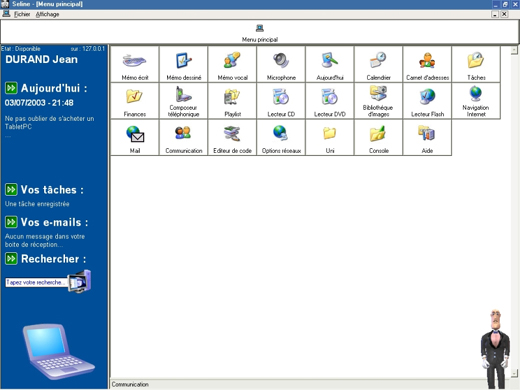Image resolution: width=520 pixels, height=390 pixels.
Task: Click the scrollbar down arrow
Action: click(514, 373)
